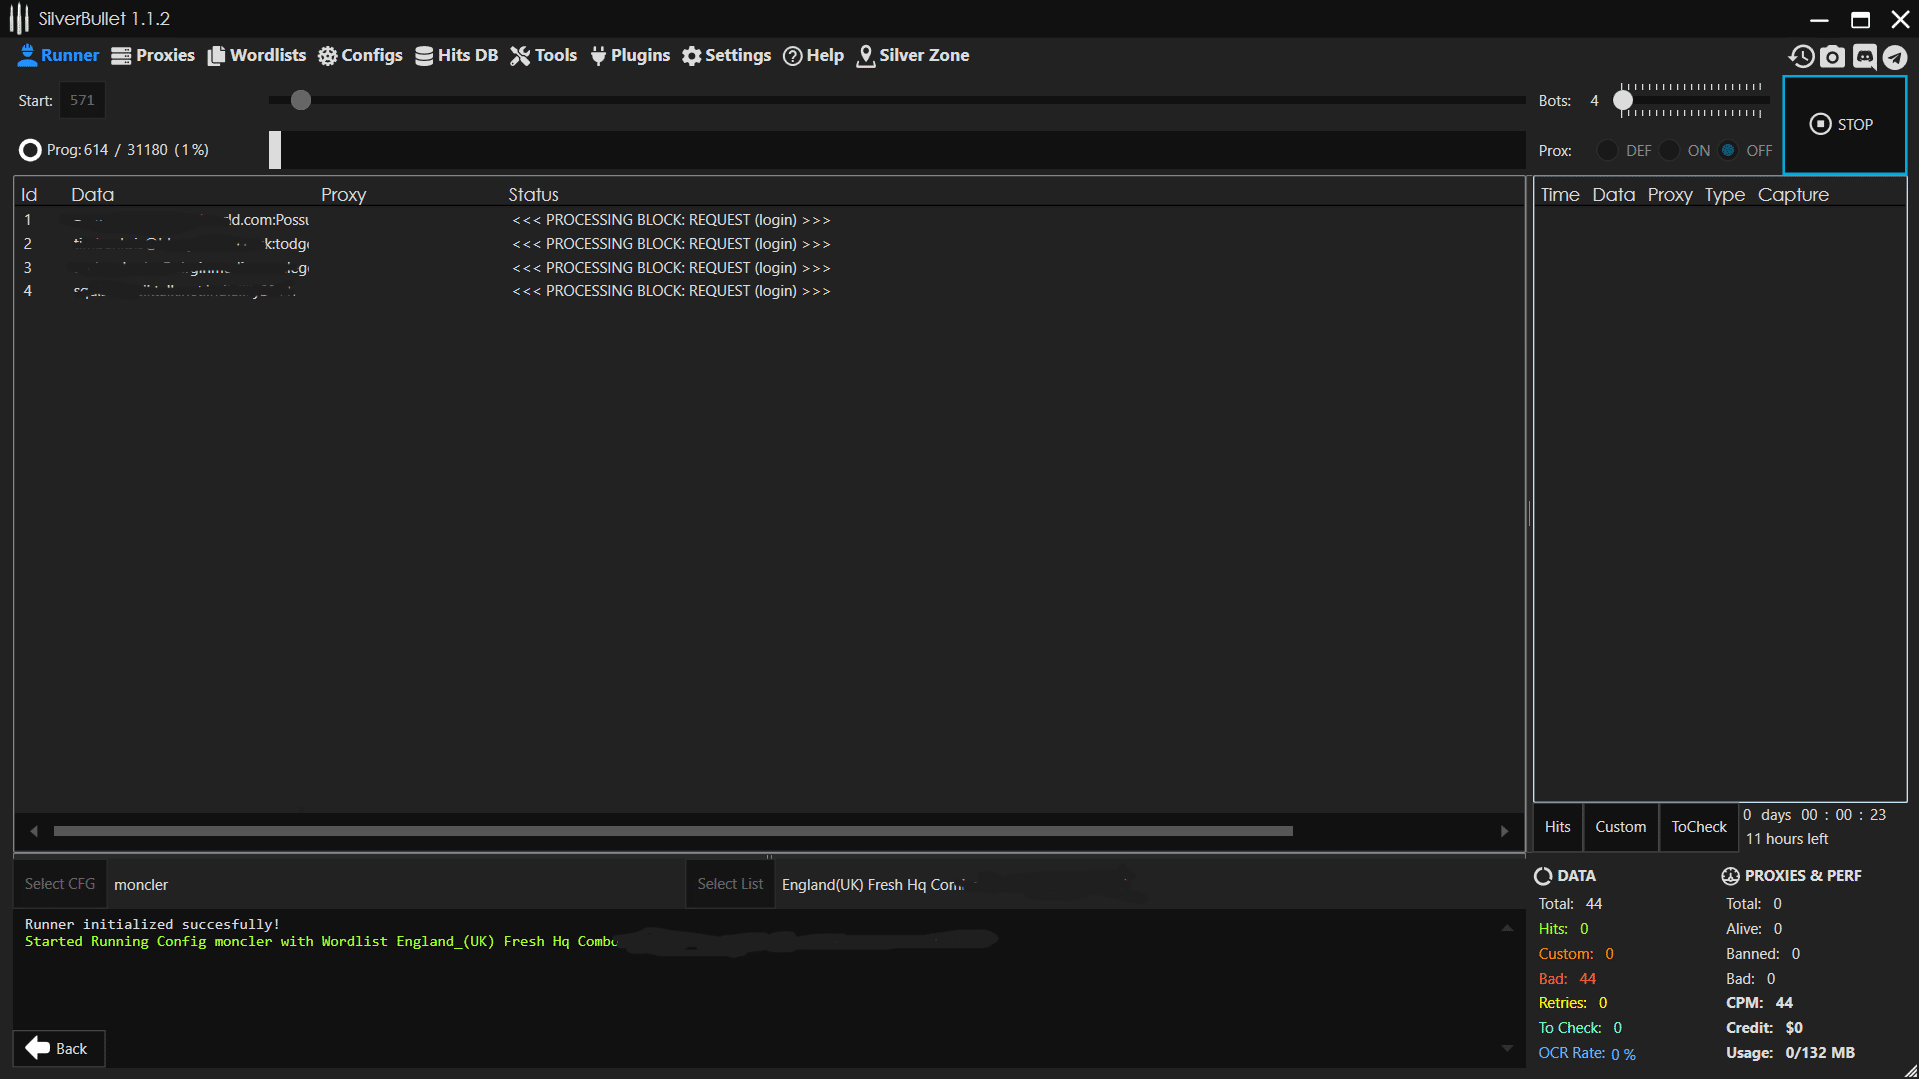
Task: Click the camera screenshot icon
Action: point(1832,56)
